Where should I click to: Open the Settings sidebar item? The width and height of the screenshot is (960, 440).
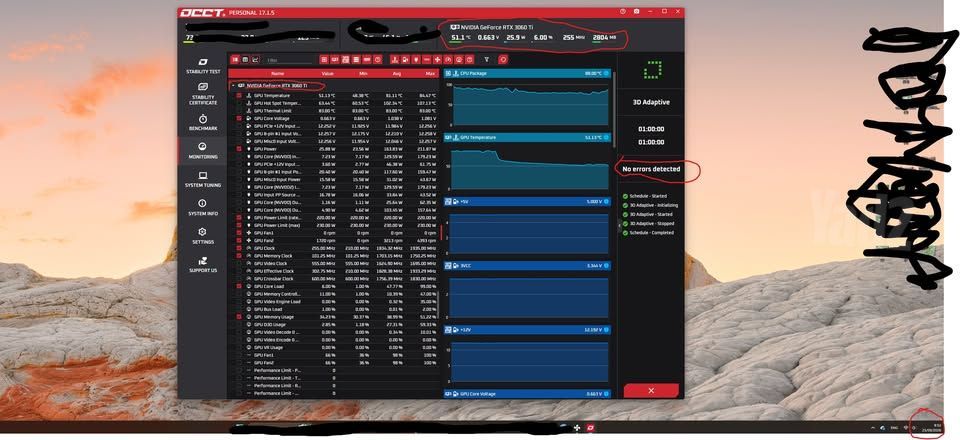click(x=203, y=236)
